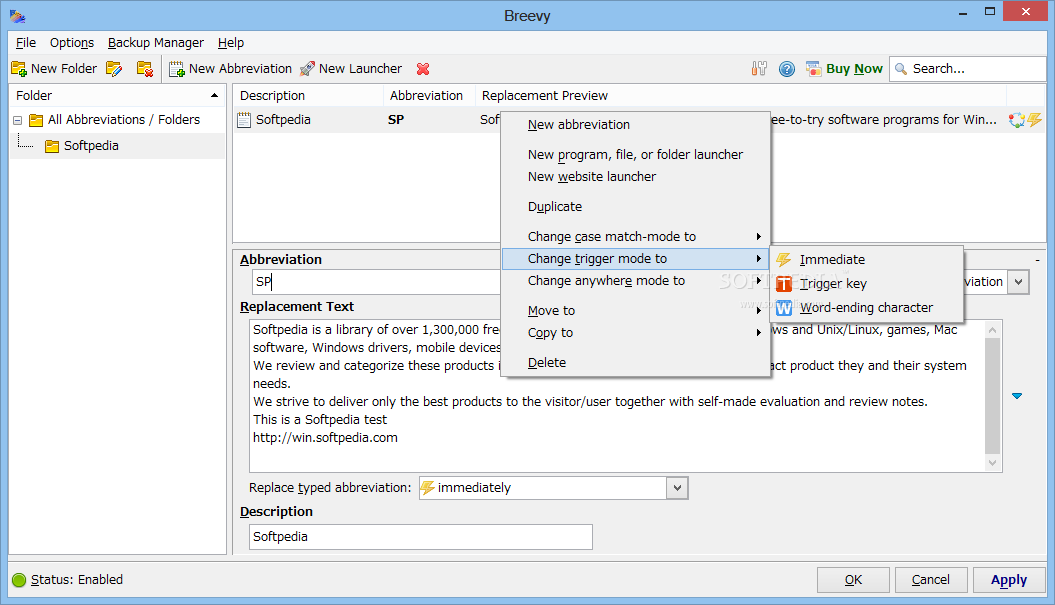Select the Softpedia abbreviation row icon
Image resolution: width=1055 pixels, height=605 pixels.
244,120
